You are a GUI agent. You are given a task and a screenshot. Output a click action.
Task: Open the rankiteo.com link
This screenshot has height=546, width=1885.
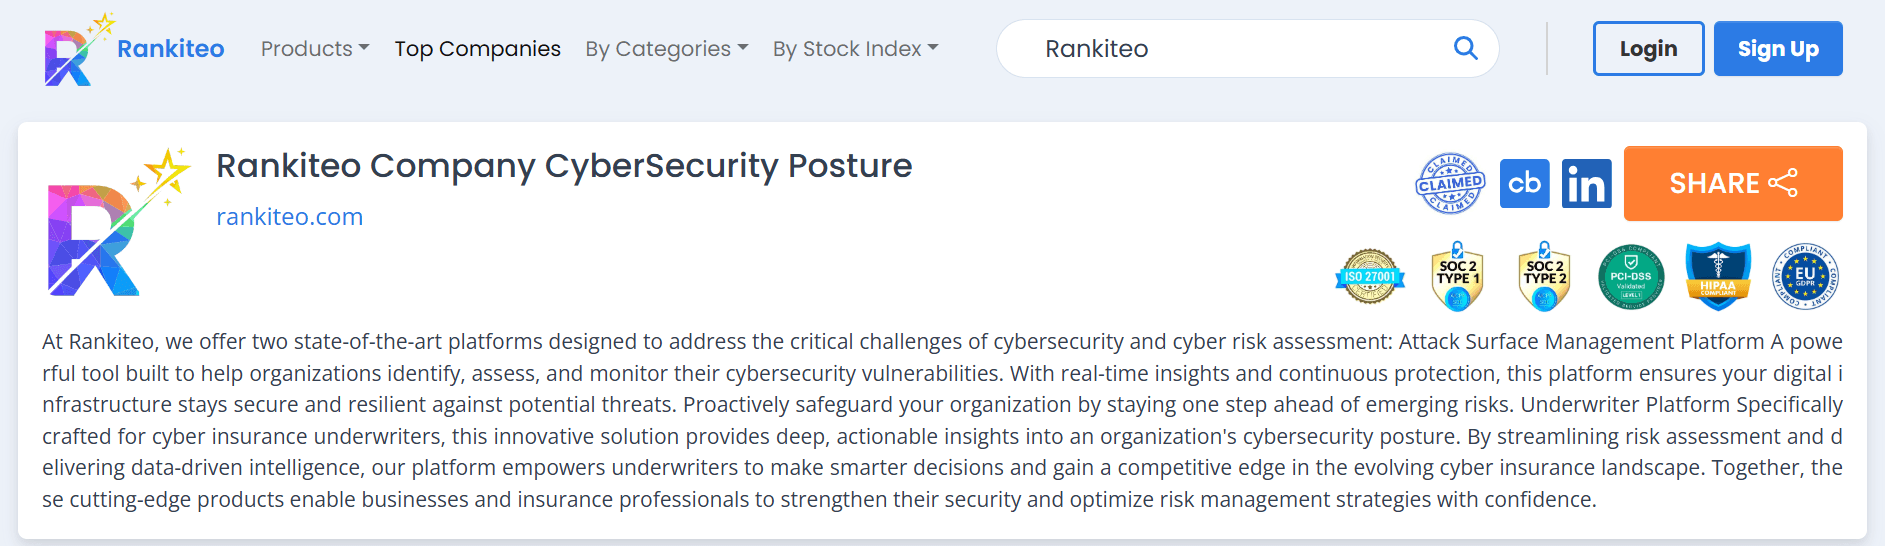289,217
